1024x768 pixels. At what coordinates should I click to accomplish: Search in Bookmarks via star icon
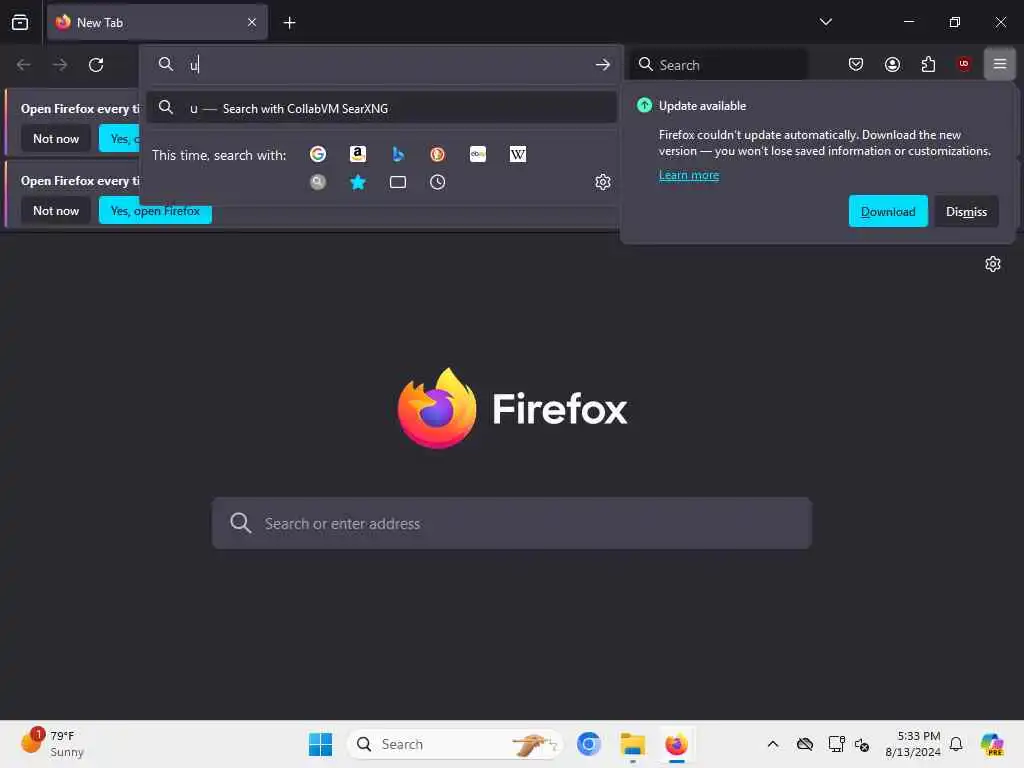tap(358, 182)
